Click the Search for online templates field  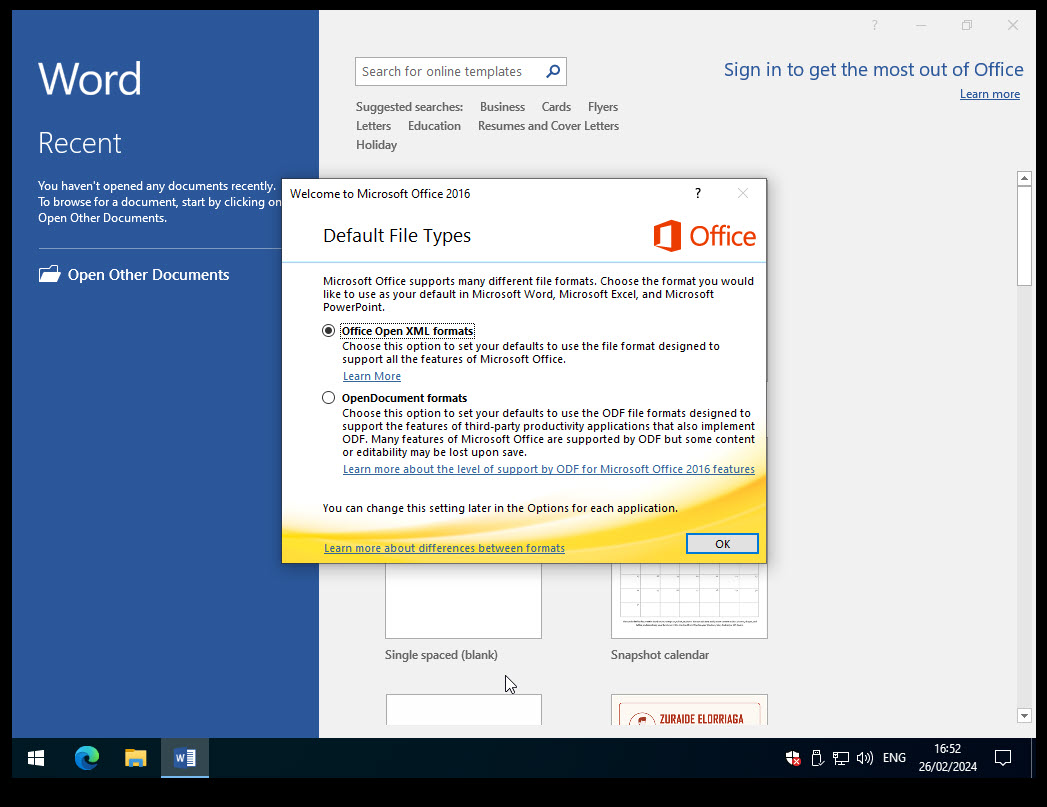(x=448, y=71)
